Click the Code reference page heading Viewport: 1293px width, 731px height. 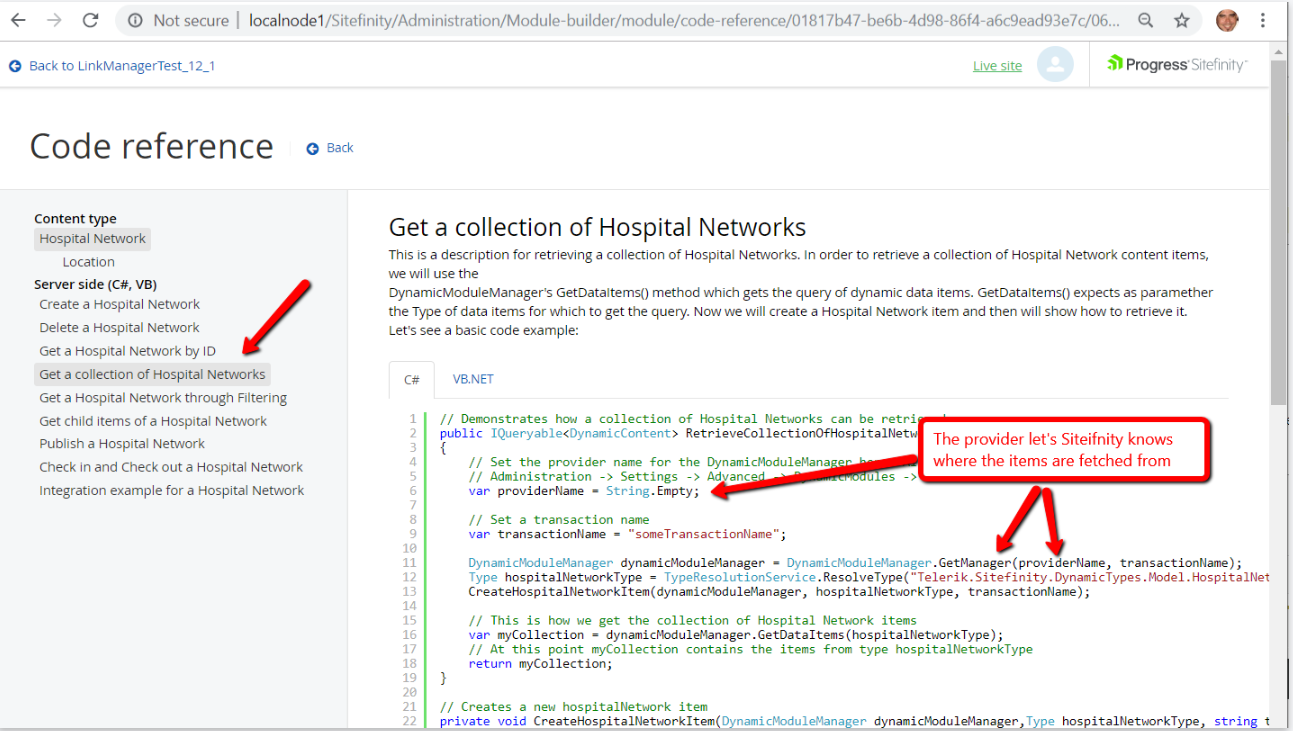(x=151, y=147)
